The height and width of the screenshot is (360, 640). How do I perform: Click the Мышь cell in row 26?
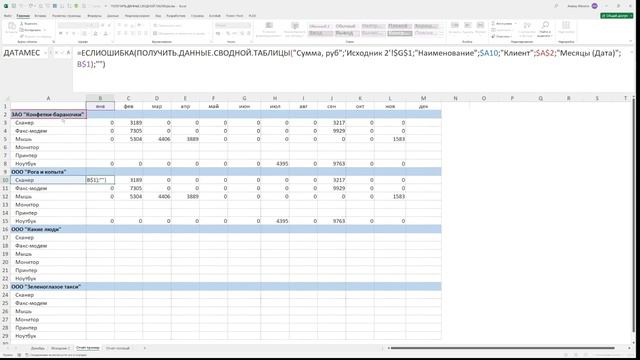(x=48, y=311)
